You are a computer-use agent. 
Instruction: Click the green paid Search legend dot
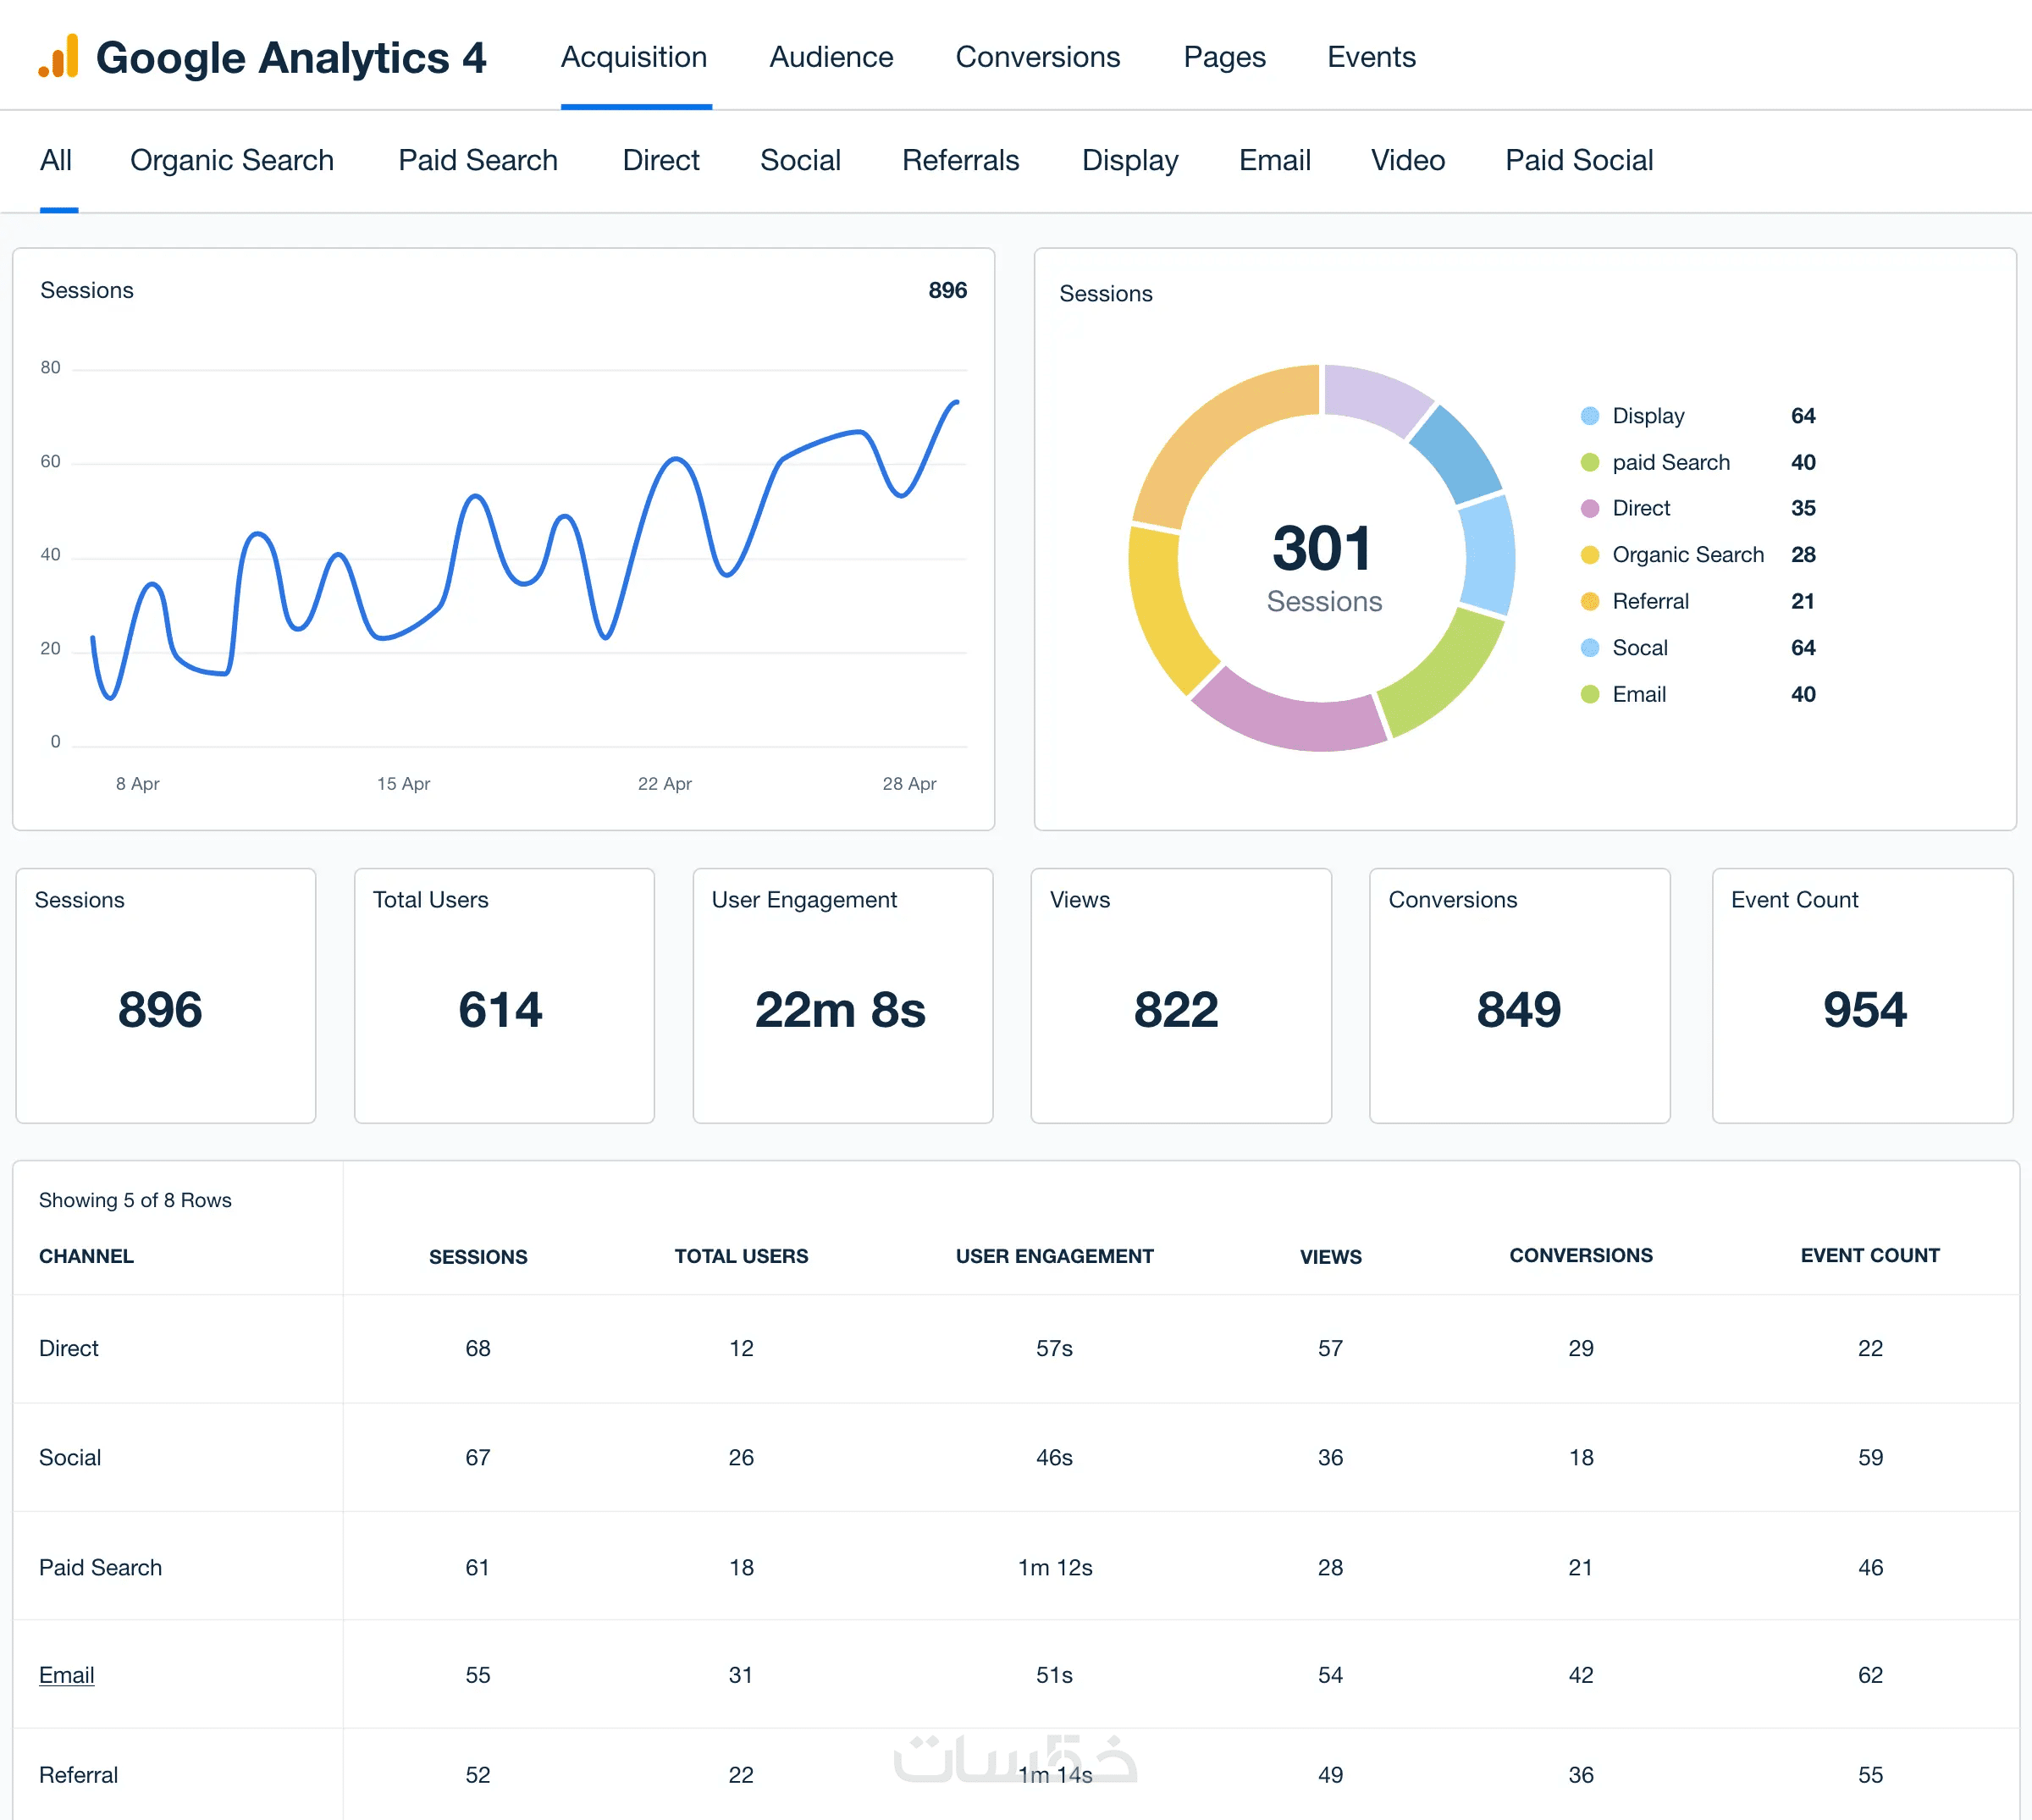click(x=1589, y=462)
